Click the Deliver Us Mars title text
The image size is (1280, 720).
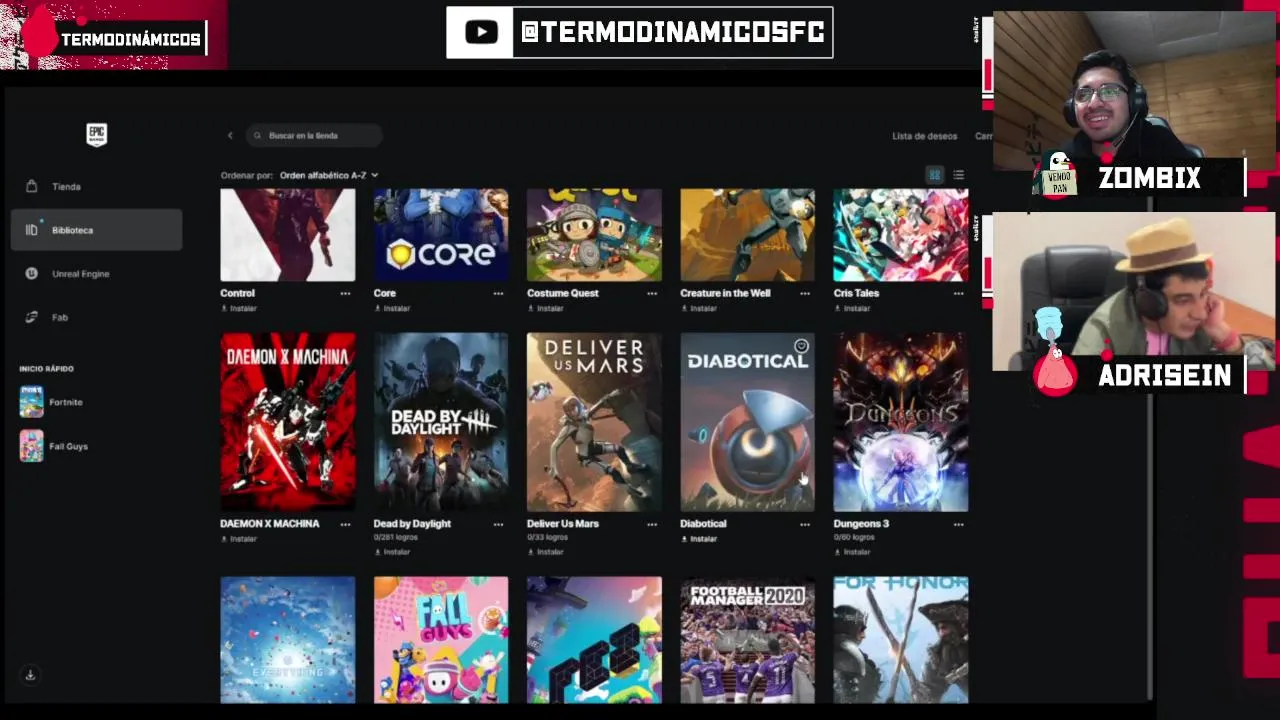click(x=563, y=524)
